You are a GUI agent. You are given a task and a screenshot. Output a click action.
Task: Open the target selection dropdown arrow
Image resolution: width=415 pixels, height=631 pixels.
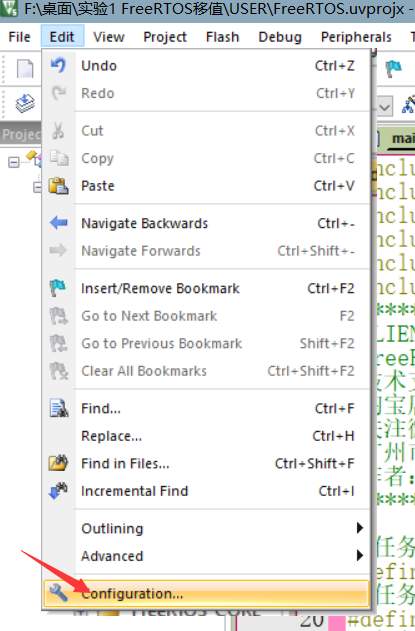tap(384, 107)
